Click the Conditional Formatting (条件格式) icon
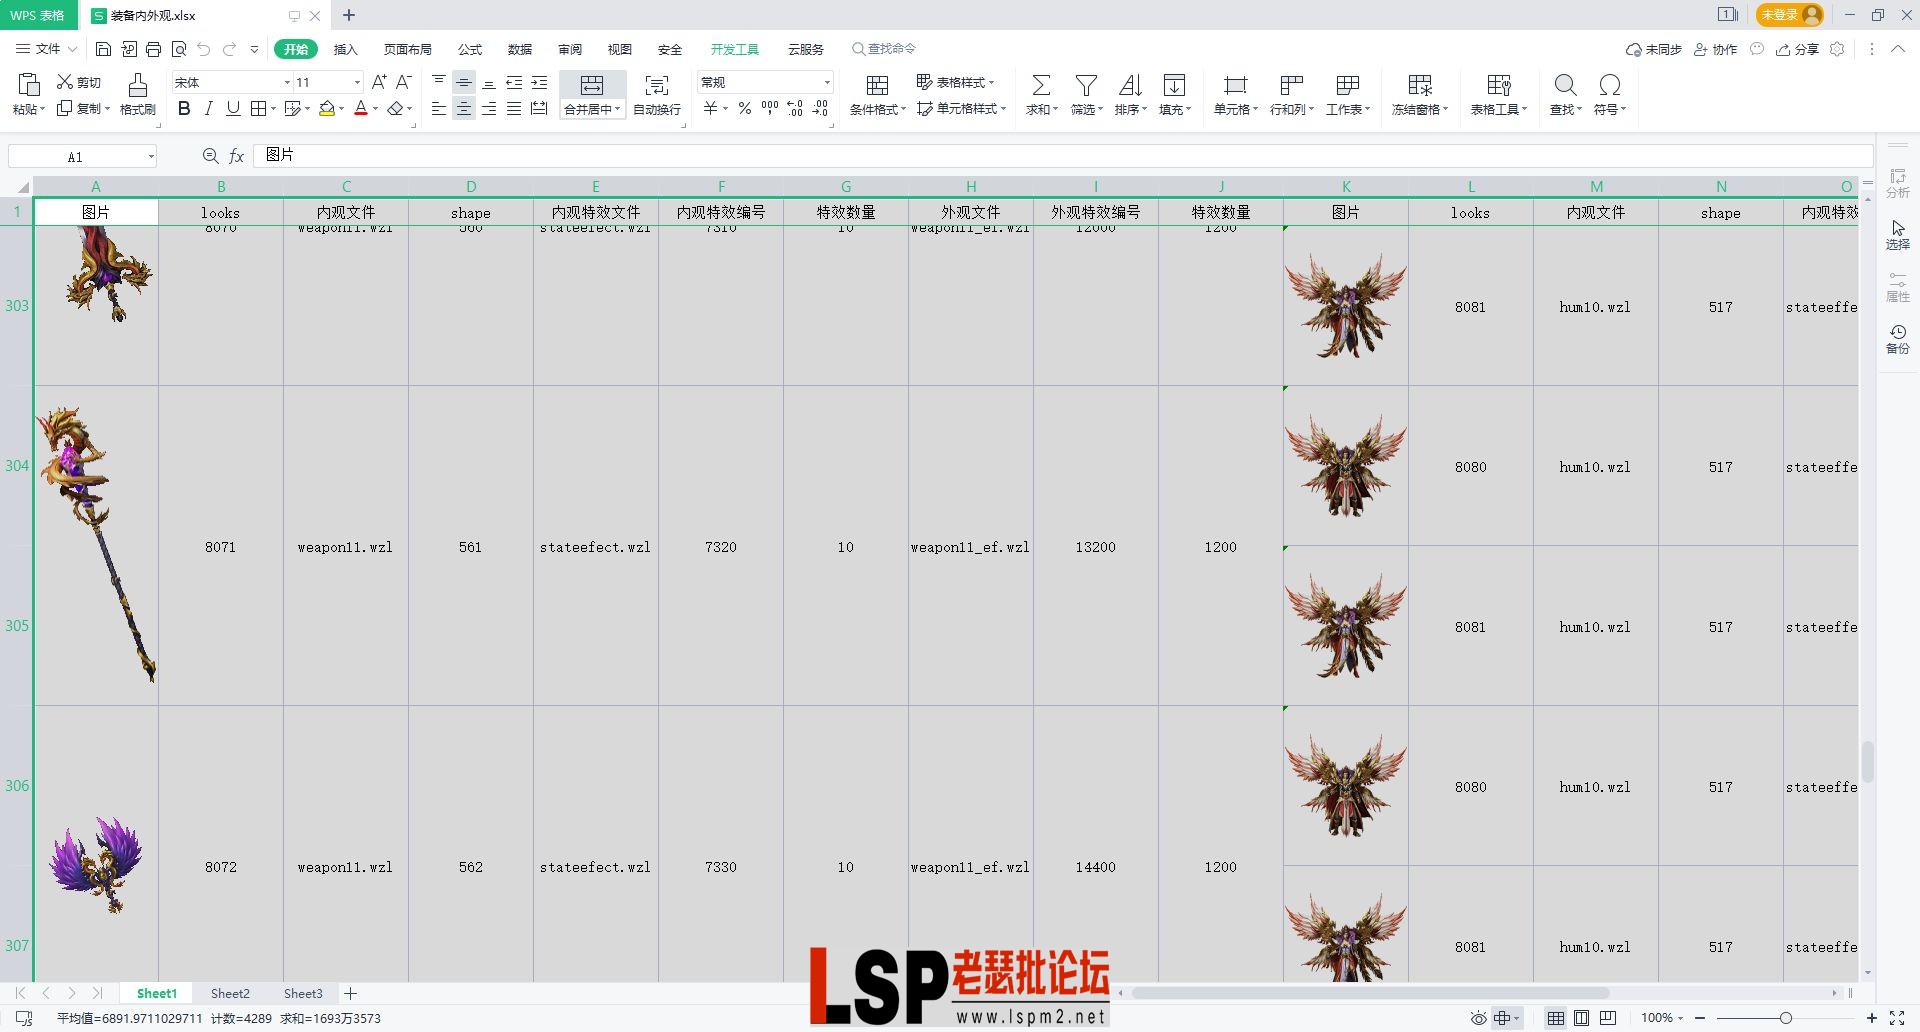 (x=877, y=85)
